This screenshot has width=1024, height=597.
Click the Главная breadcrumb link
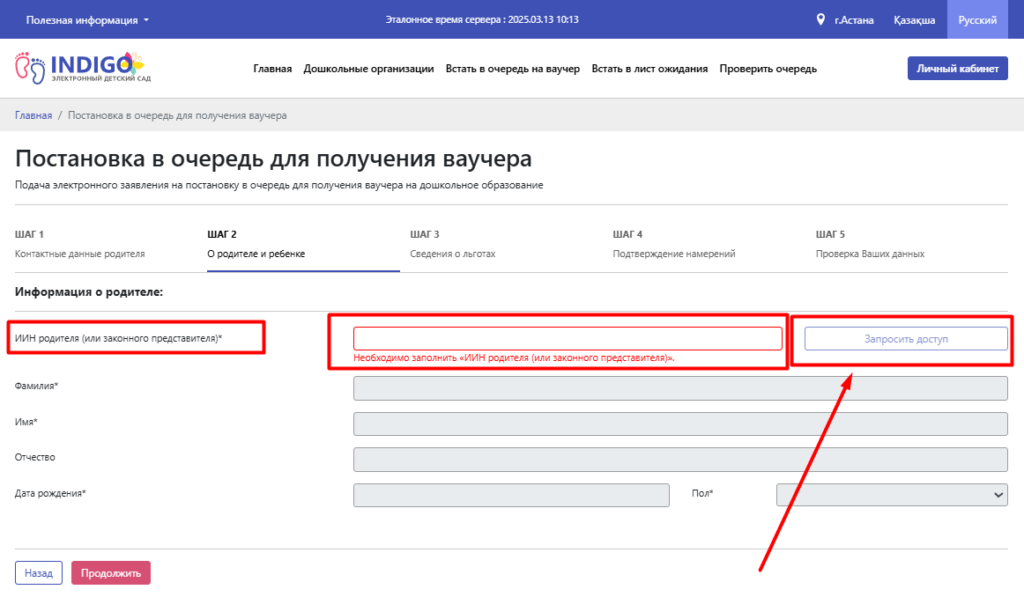pos(33,116)
